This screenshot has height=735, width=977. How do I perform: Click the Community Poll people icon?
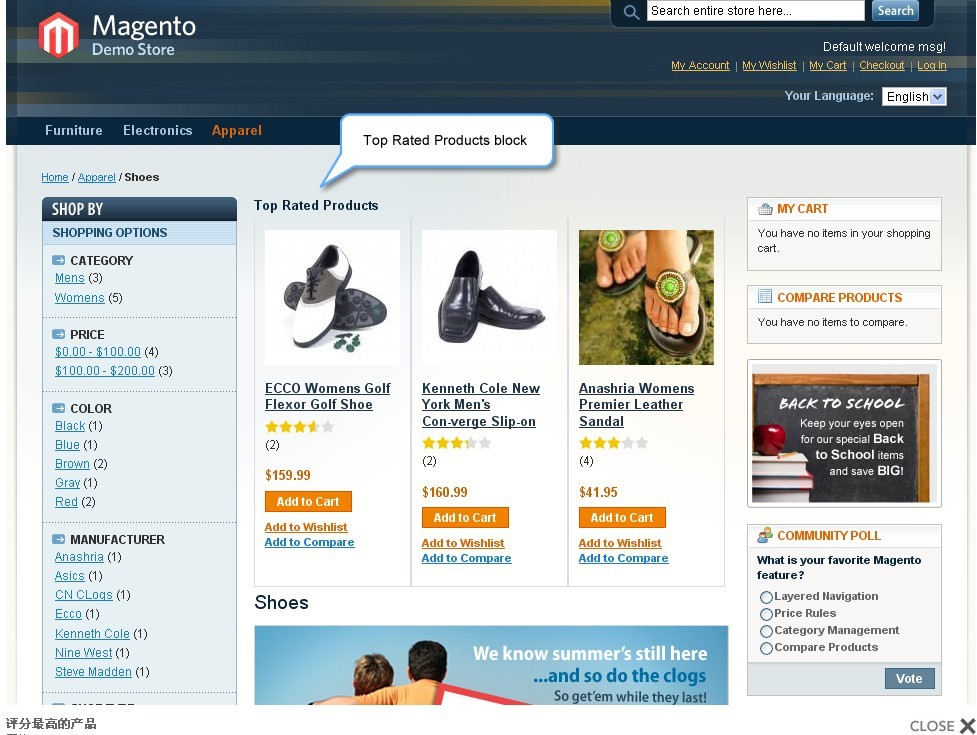click(x=765, y=535)
